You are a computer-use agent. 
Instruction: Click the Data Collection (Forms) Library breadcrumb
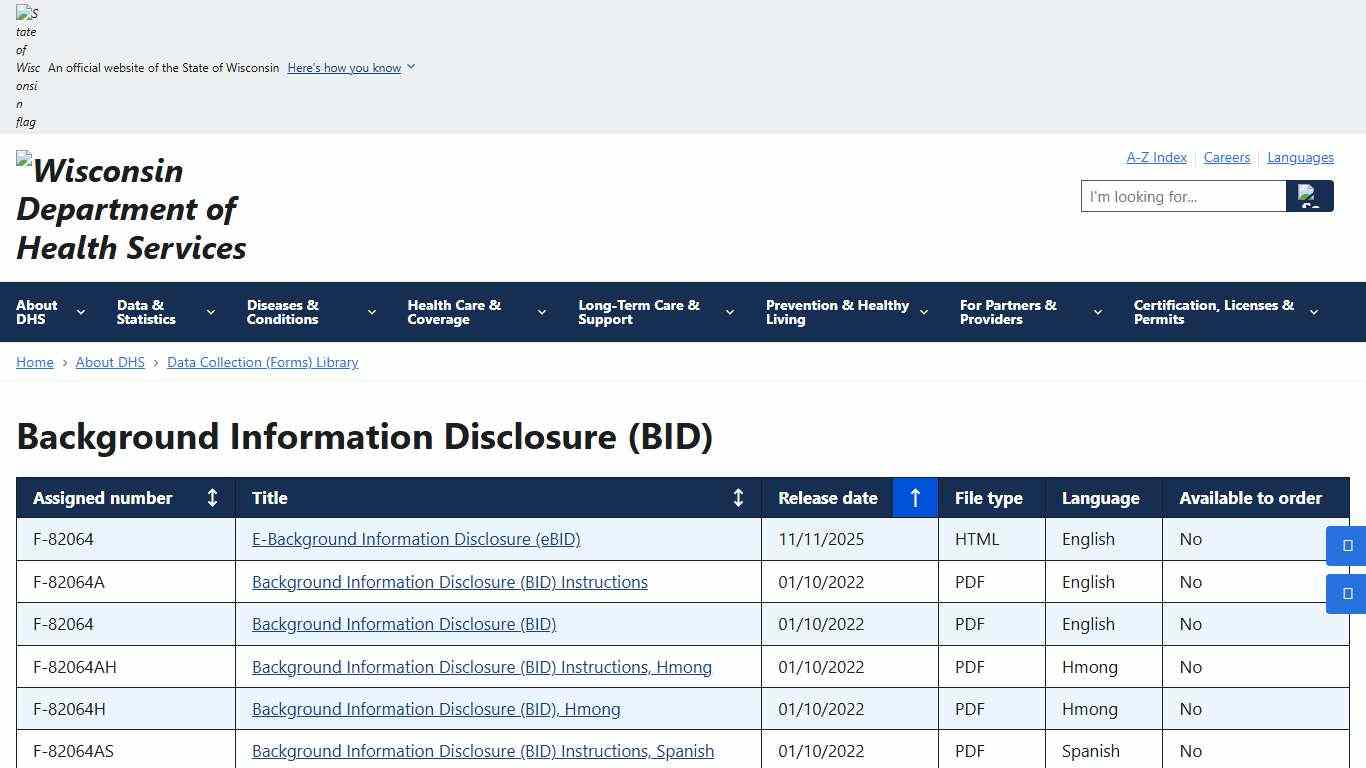pyautogui.click(x=262, y=362)
